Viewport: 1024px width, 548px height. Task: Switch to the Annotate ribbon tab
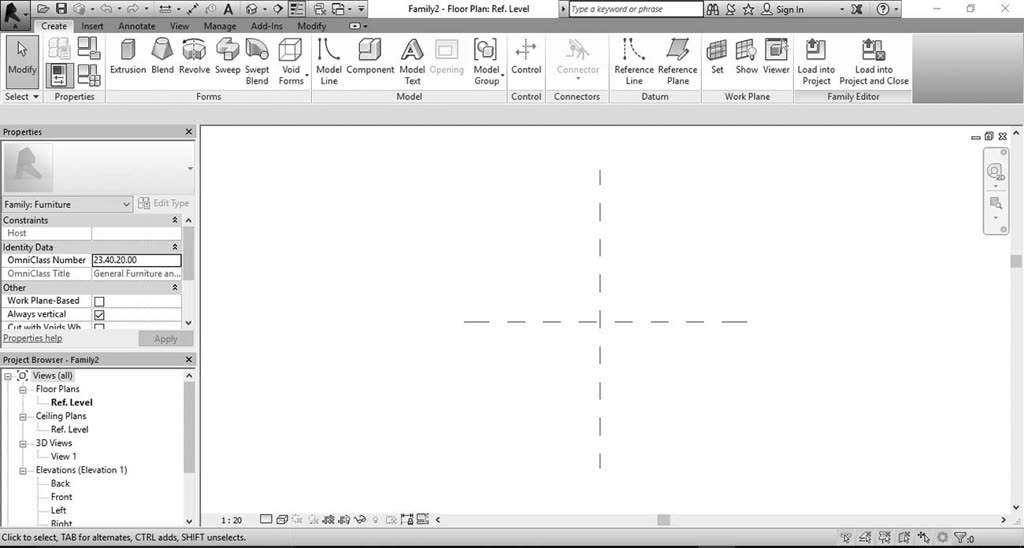pyautogui.click(x=136, y=26)
